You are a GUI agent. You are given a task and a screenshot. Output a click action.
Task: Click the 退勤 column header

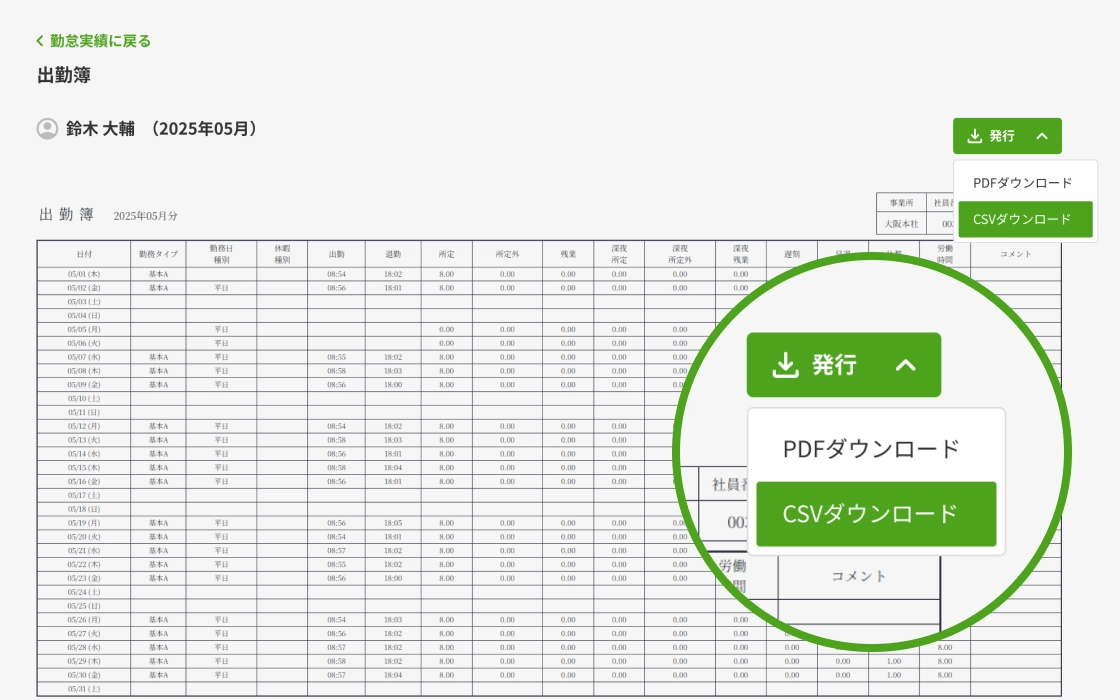pyautogui.click(x=393, y=254)
